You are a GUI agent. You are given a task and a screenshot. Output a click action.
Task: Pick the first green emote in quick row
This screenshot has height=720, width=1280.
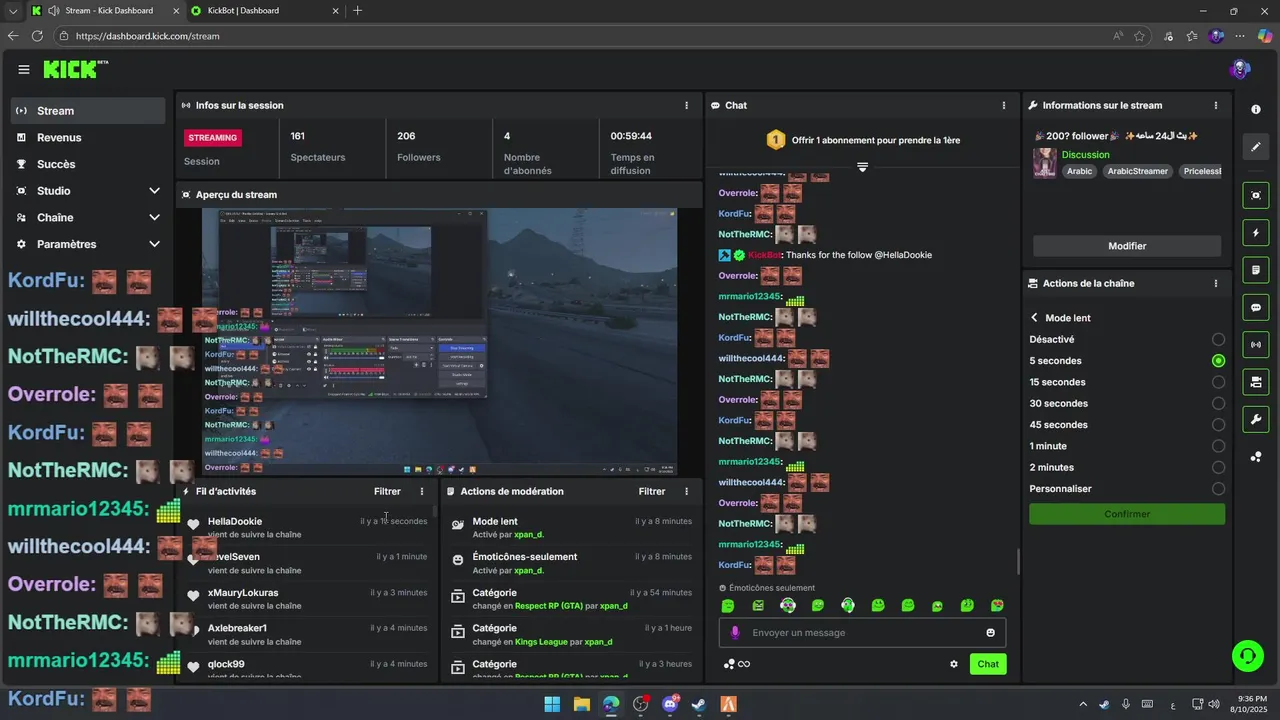[x=728, y=606]
